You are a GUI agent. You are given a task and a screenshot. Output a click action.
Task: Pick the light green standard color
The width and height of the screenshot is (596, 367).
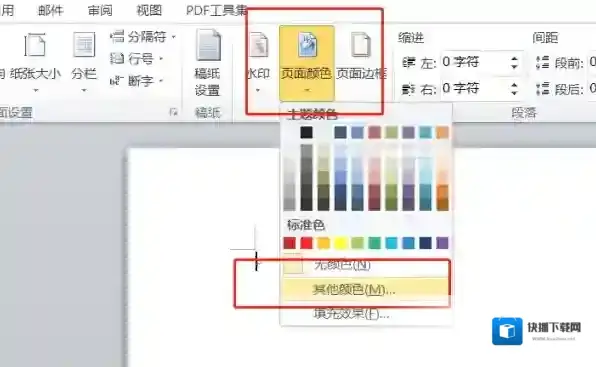(x=357, y=243)
